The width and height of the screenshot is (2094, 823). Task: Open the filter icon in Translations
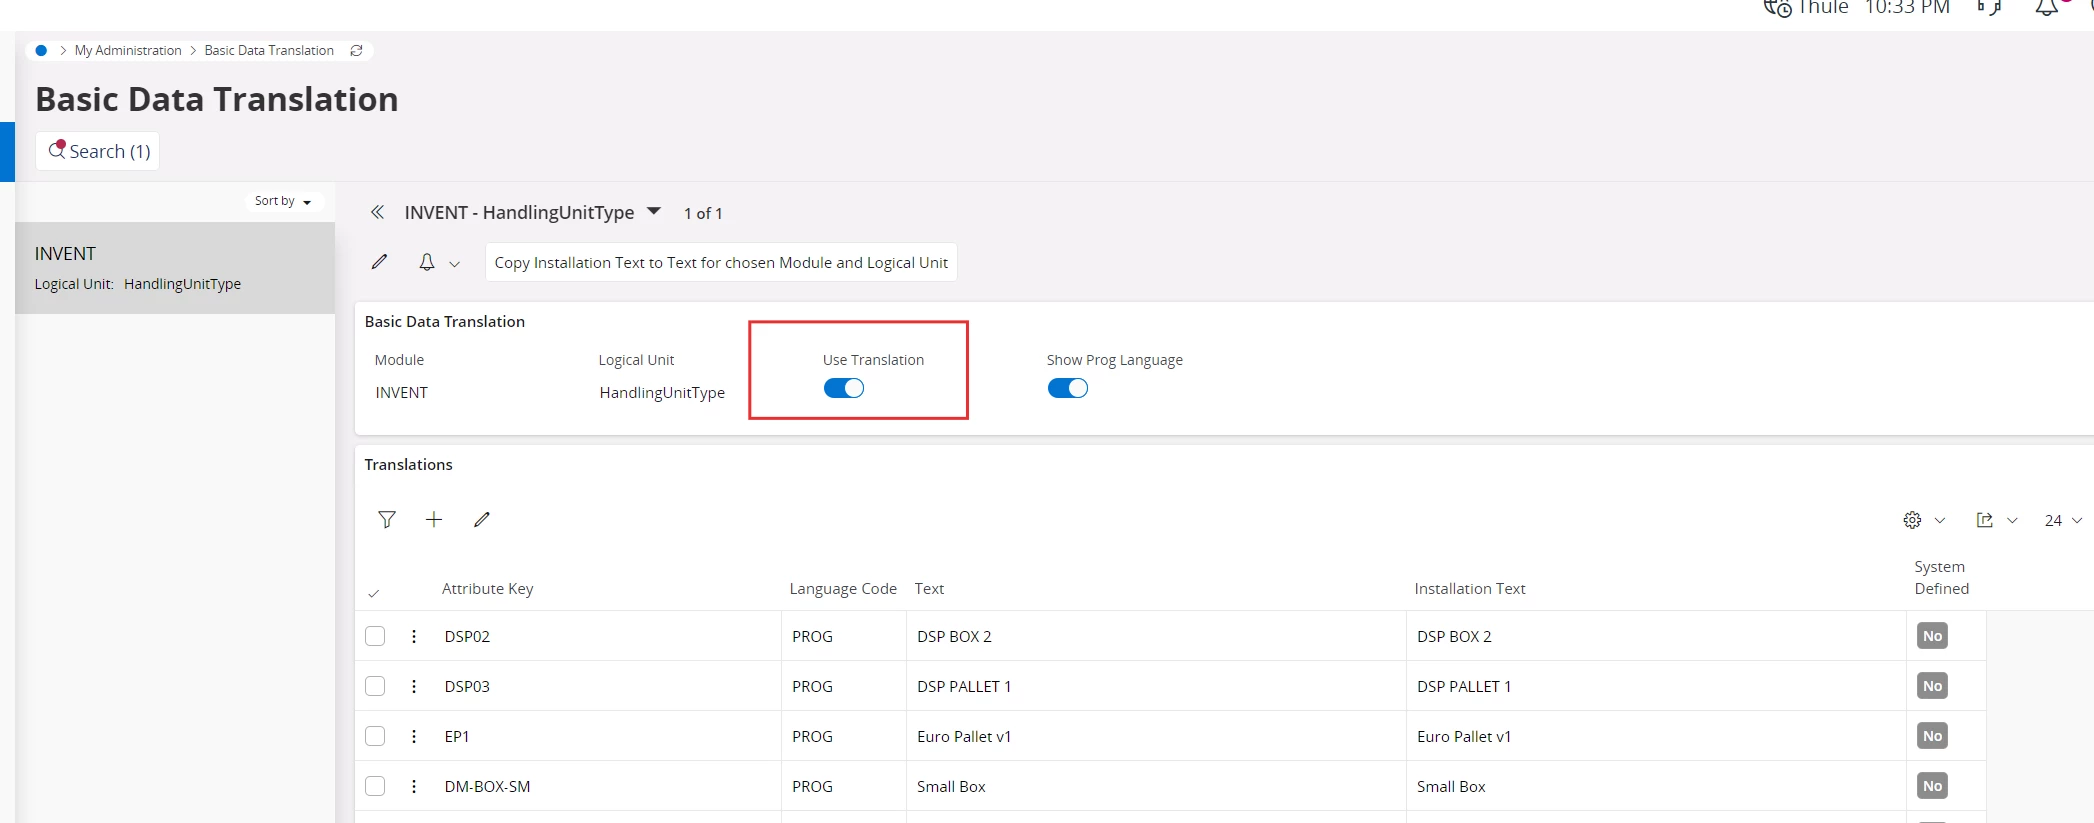coord(387,519)
